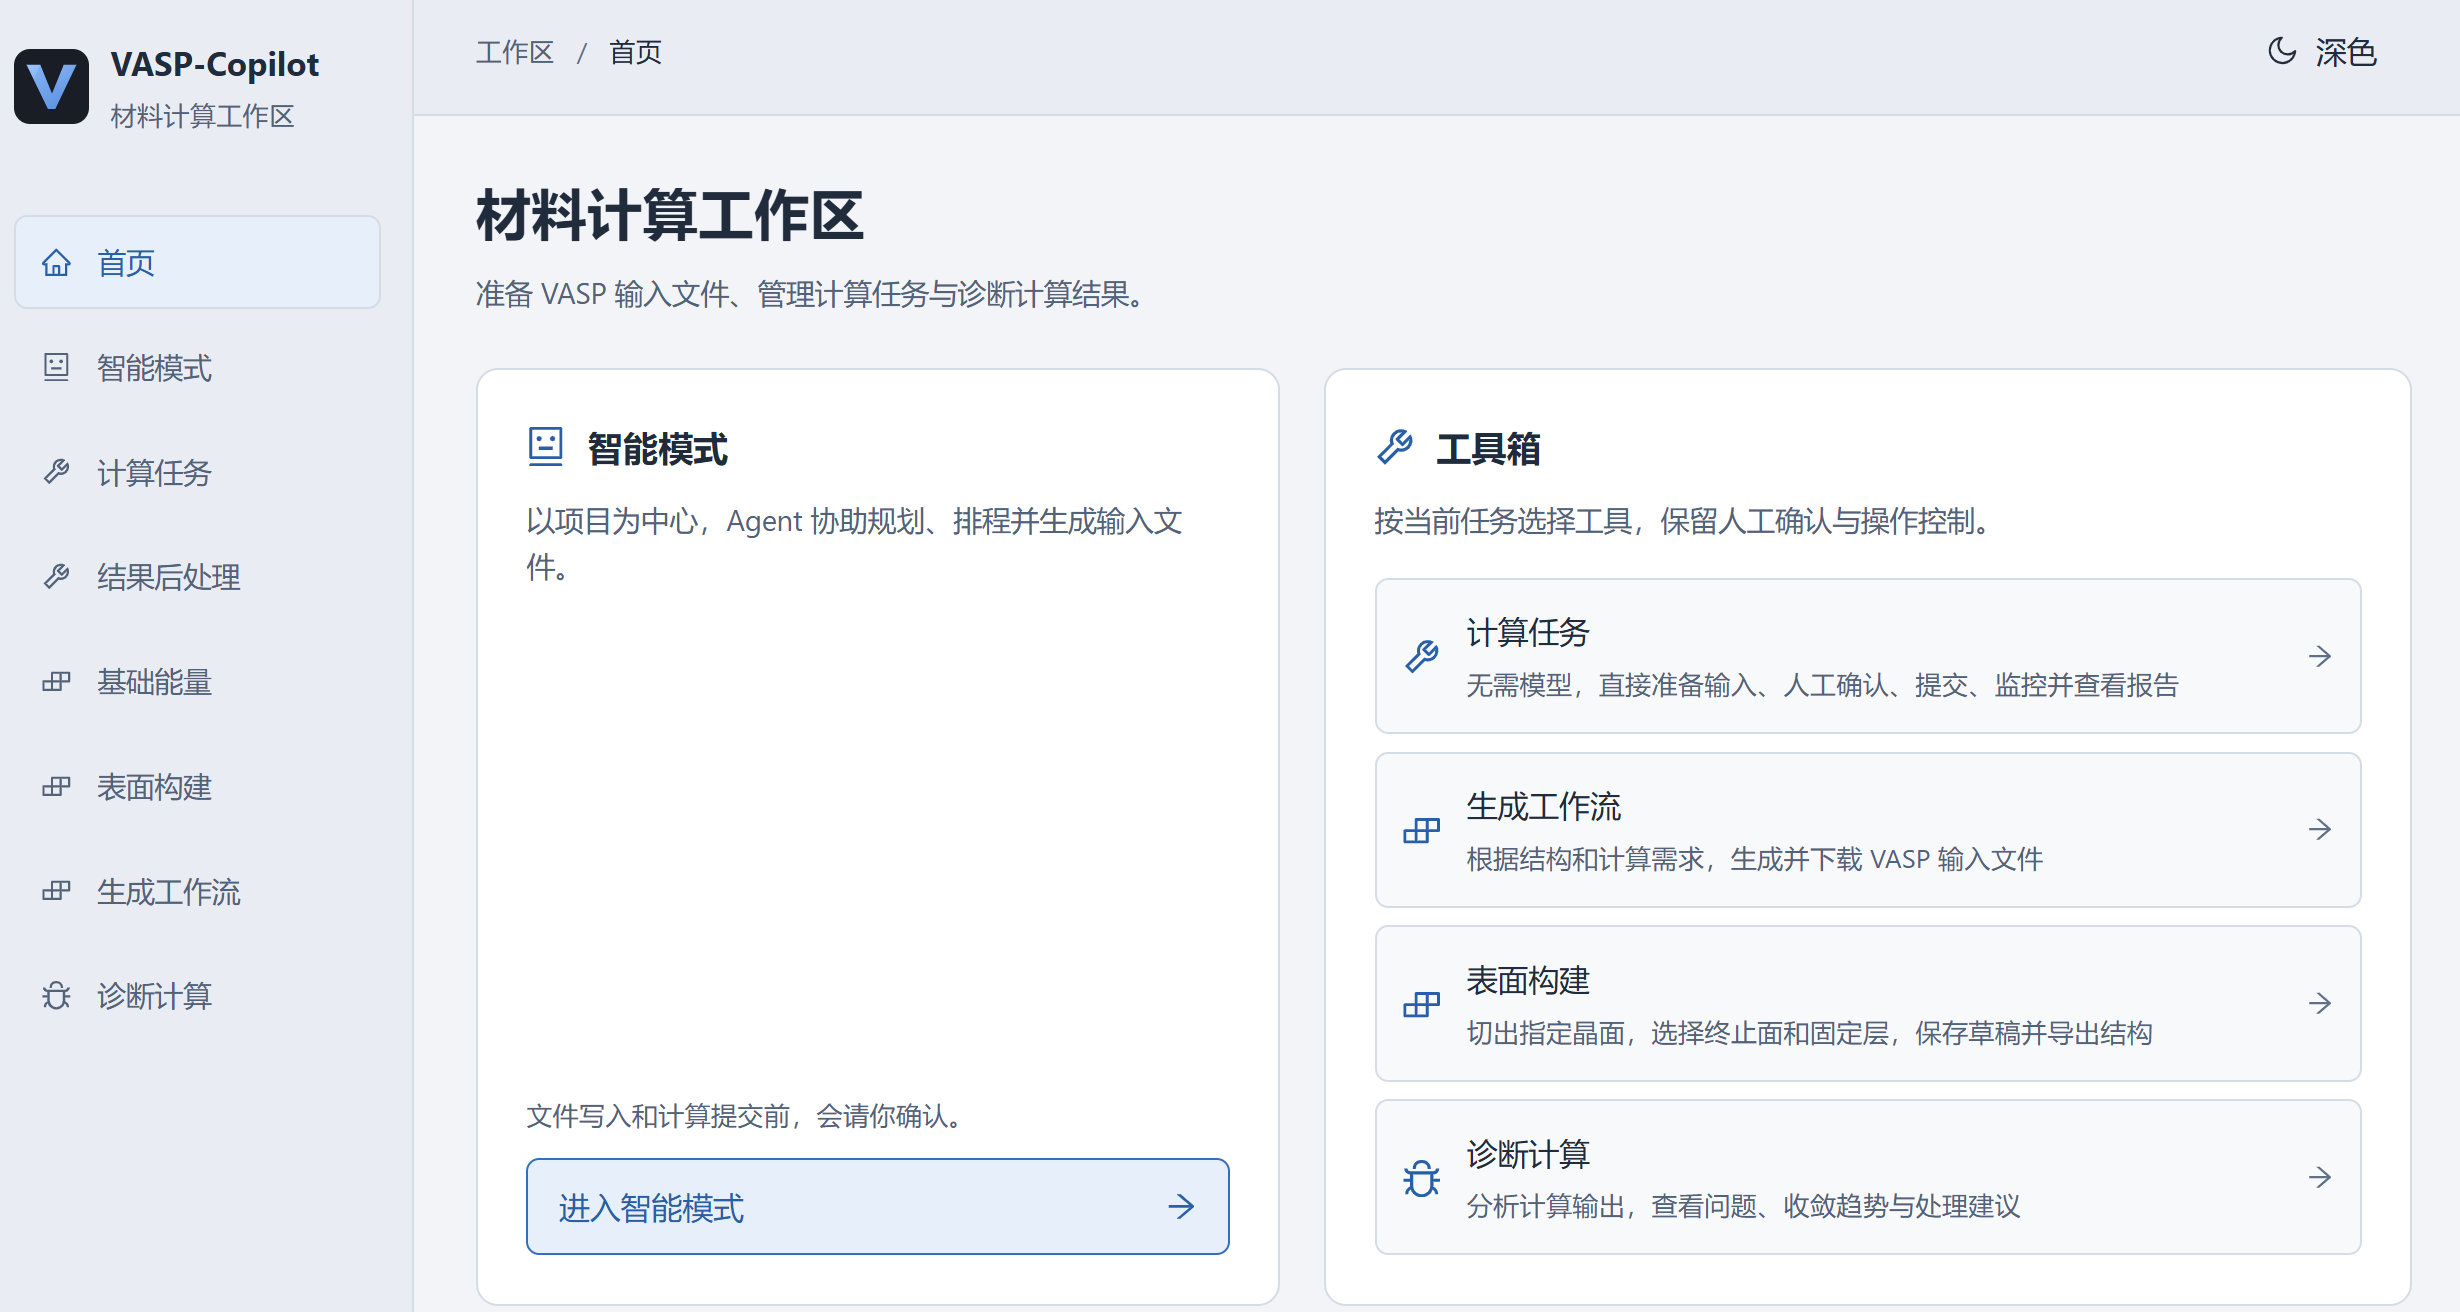This screenshot has height=1312, width=2460.
Task: Click the VASP-Copilot title text
Action: click(215, 64)
